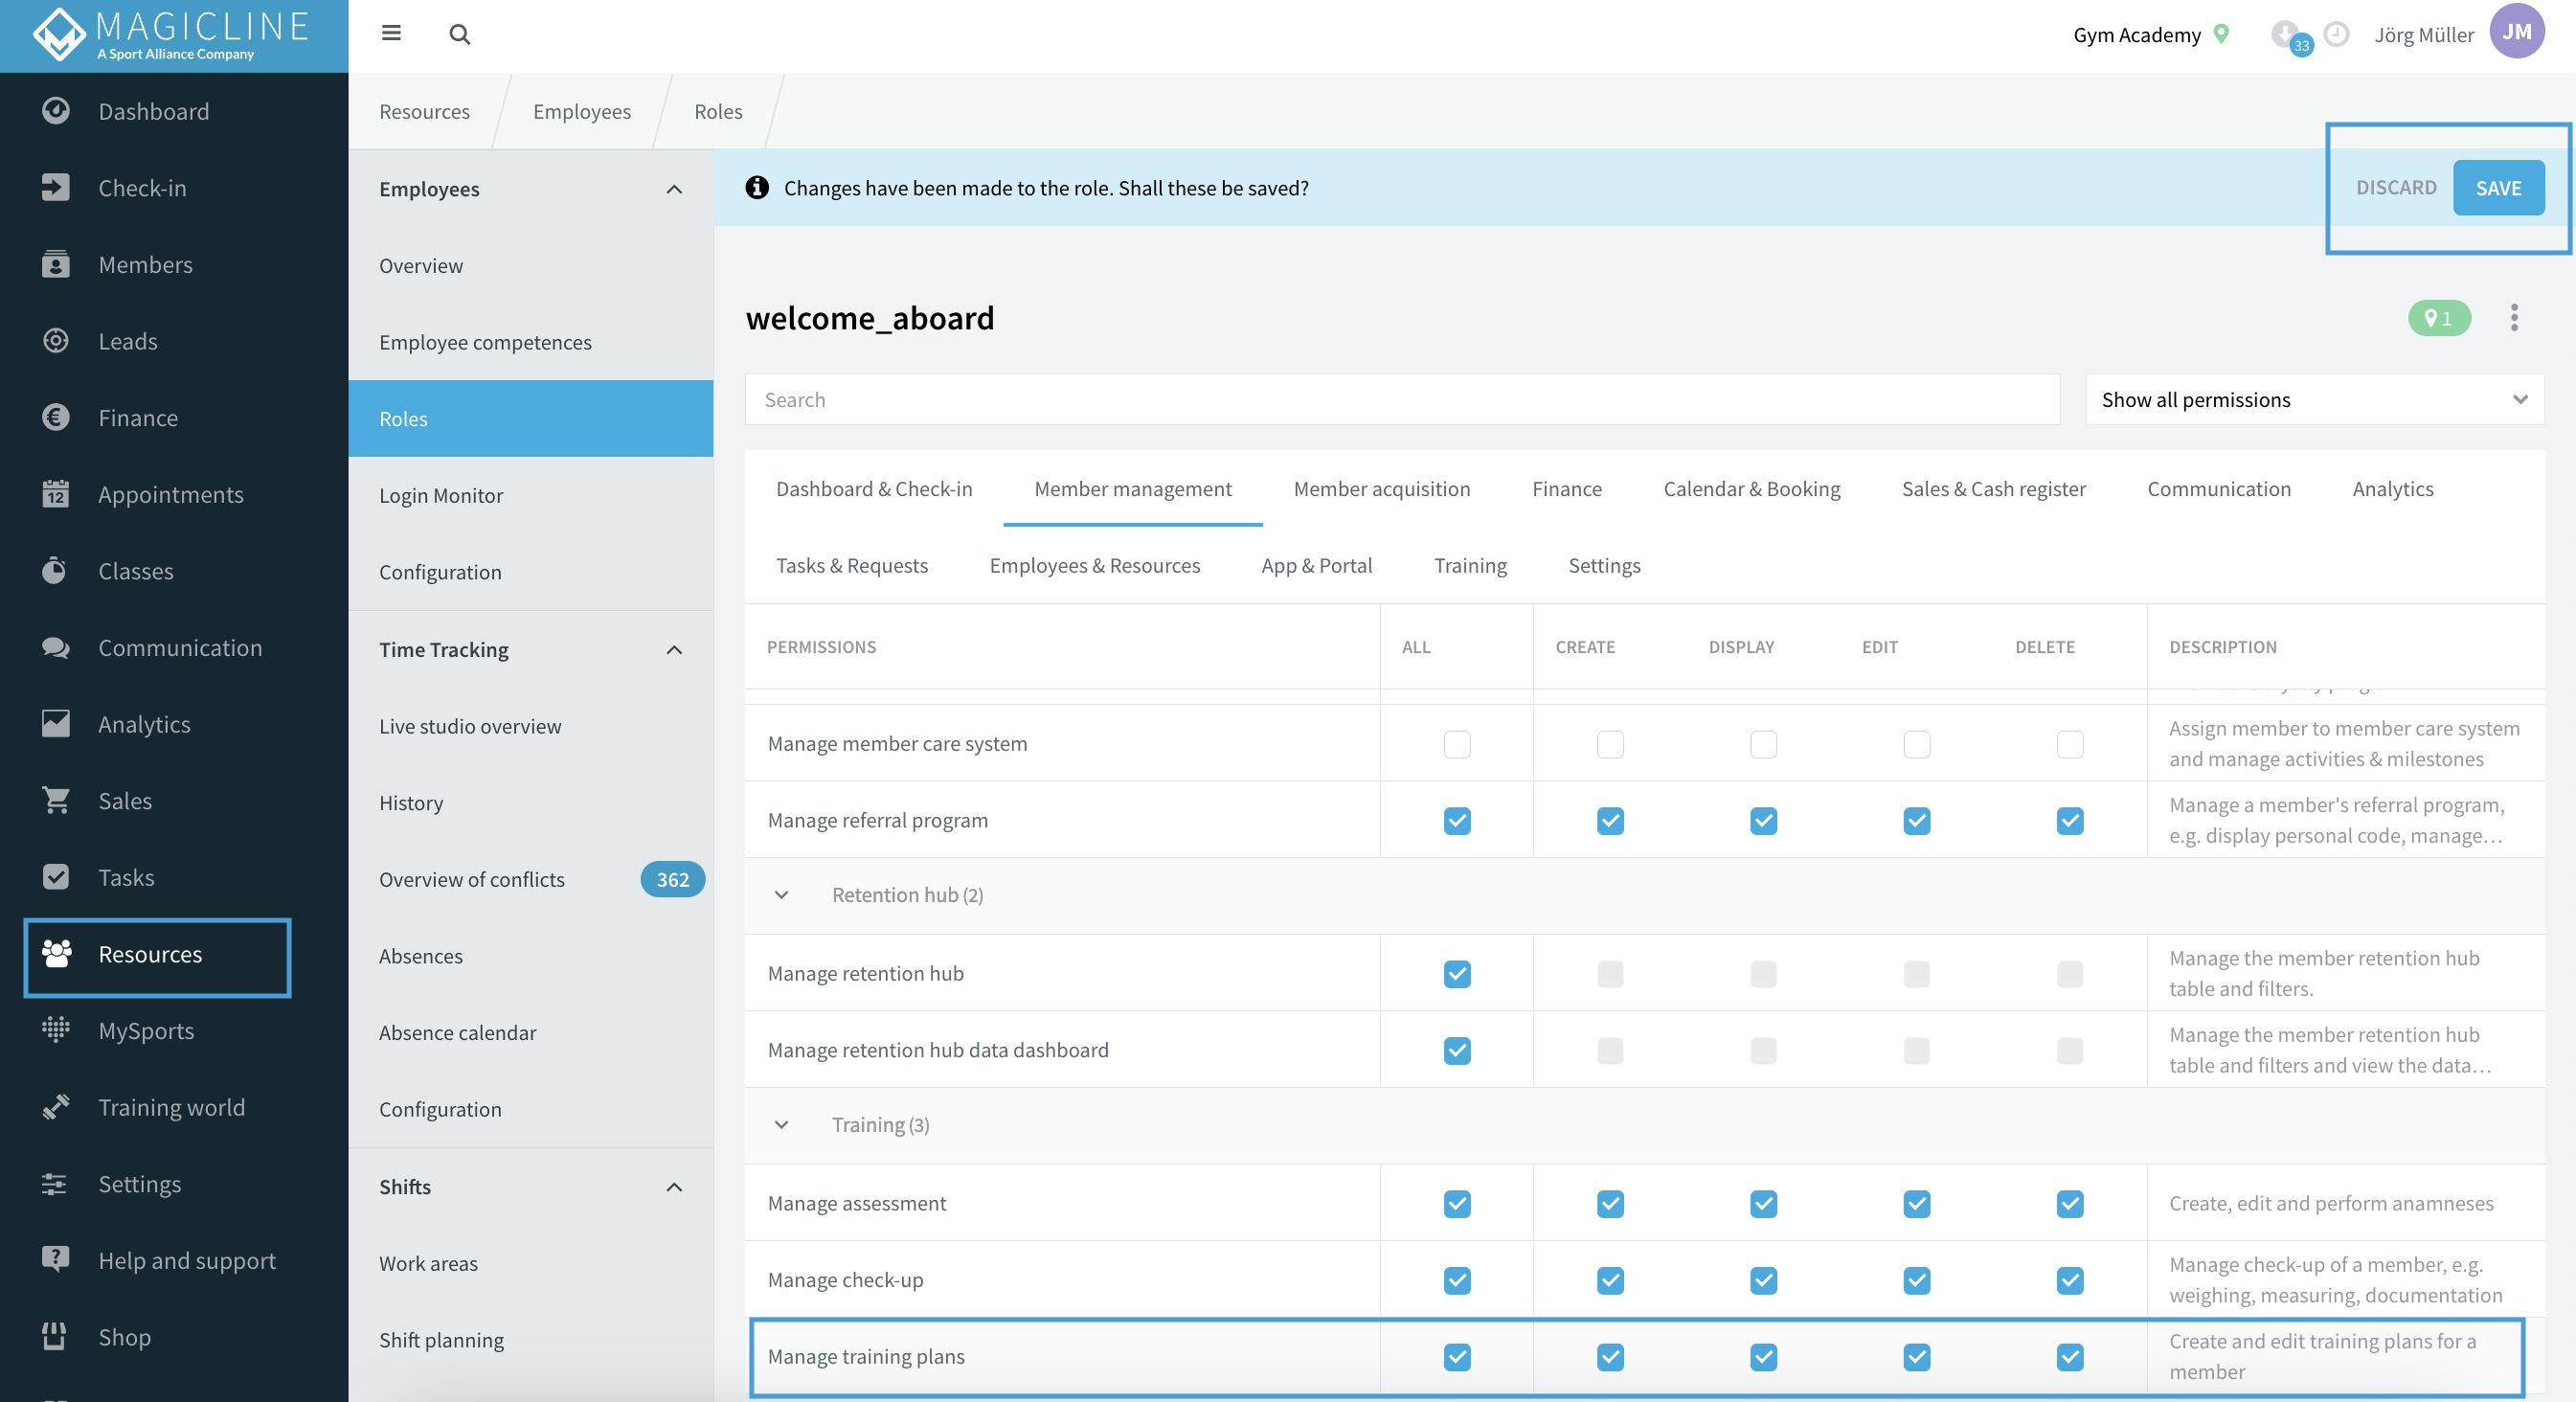Uncheck ALL for Manage retention hub

coord(1457,974)
